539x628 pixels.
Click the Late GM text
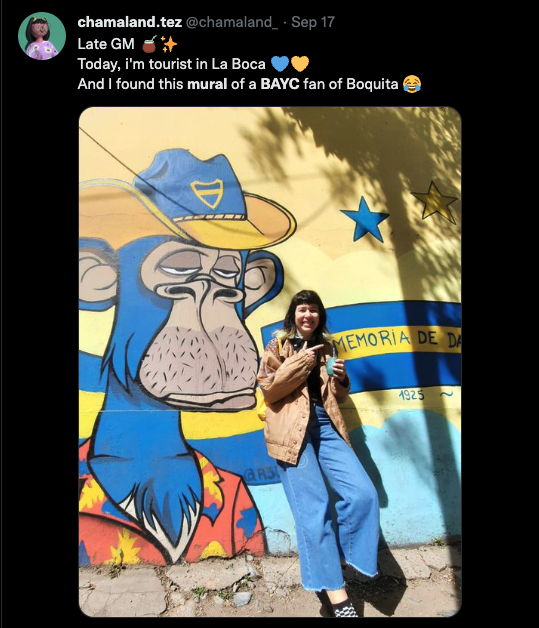point(106,44)
